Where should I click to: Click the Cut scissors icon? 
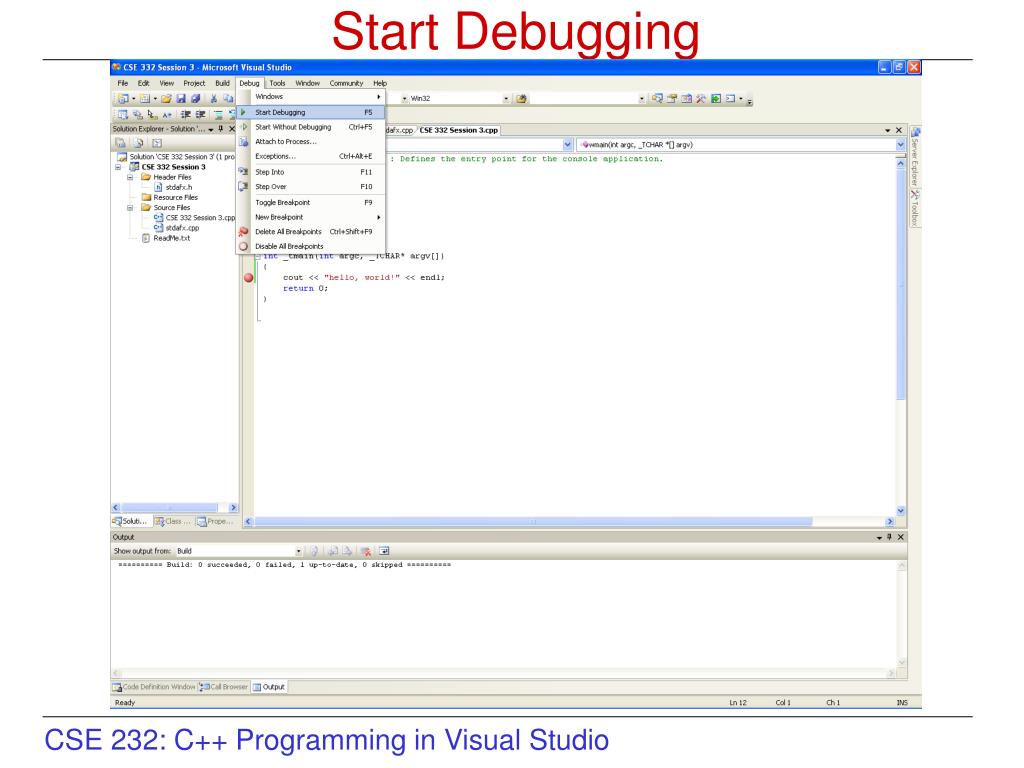click(x=214, y=99)
